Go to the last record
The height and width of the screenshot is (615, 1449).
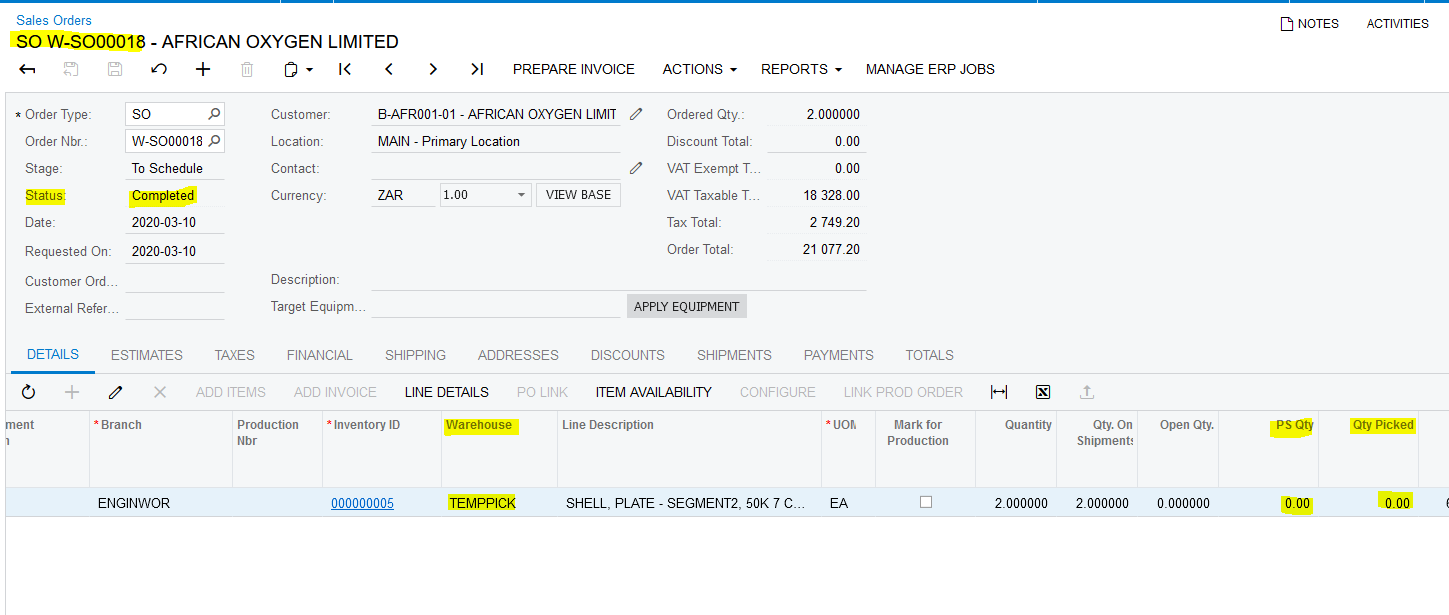coord(477,69)
